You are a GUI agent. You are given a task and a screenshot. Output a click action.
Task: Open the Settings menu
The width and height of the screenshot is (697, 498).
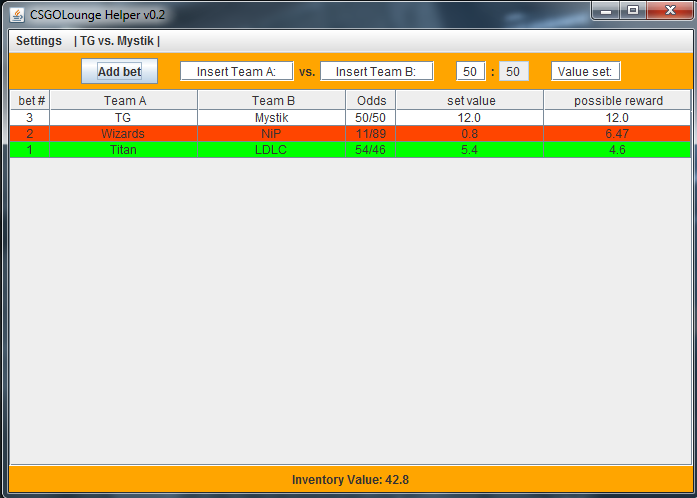pyautogui.click(x=39, y=41)
